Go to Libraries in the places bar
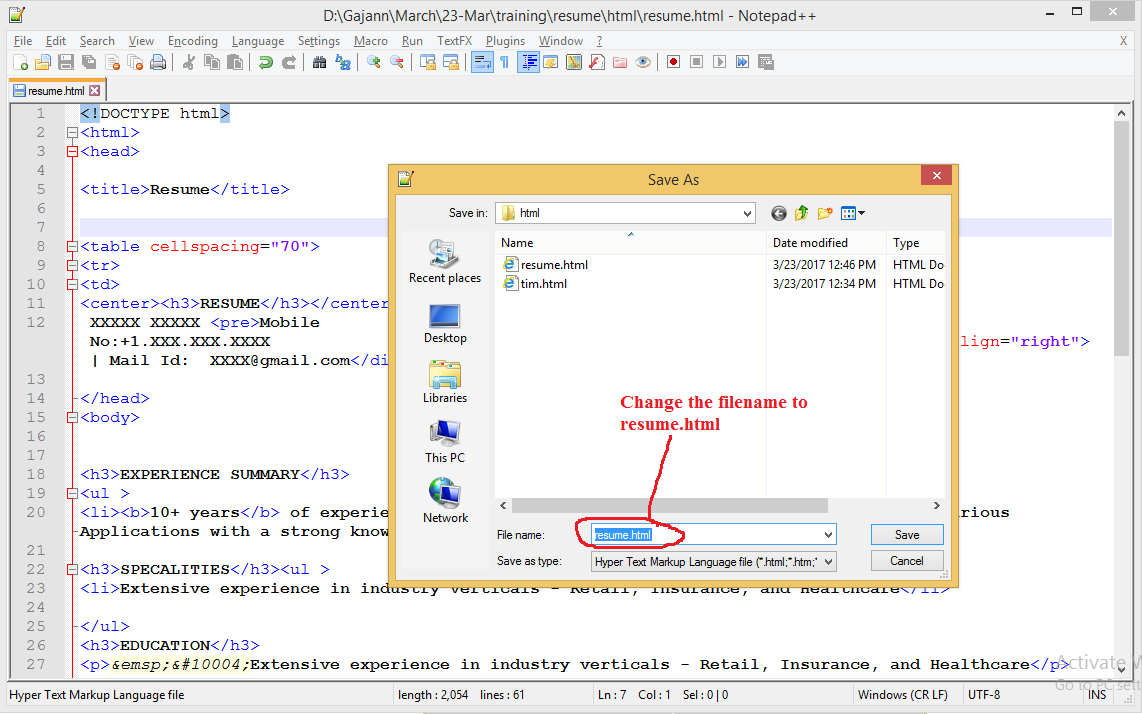The height and width of the screenshot is (714, 1142). click(445, 382)
